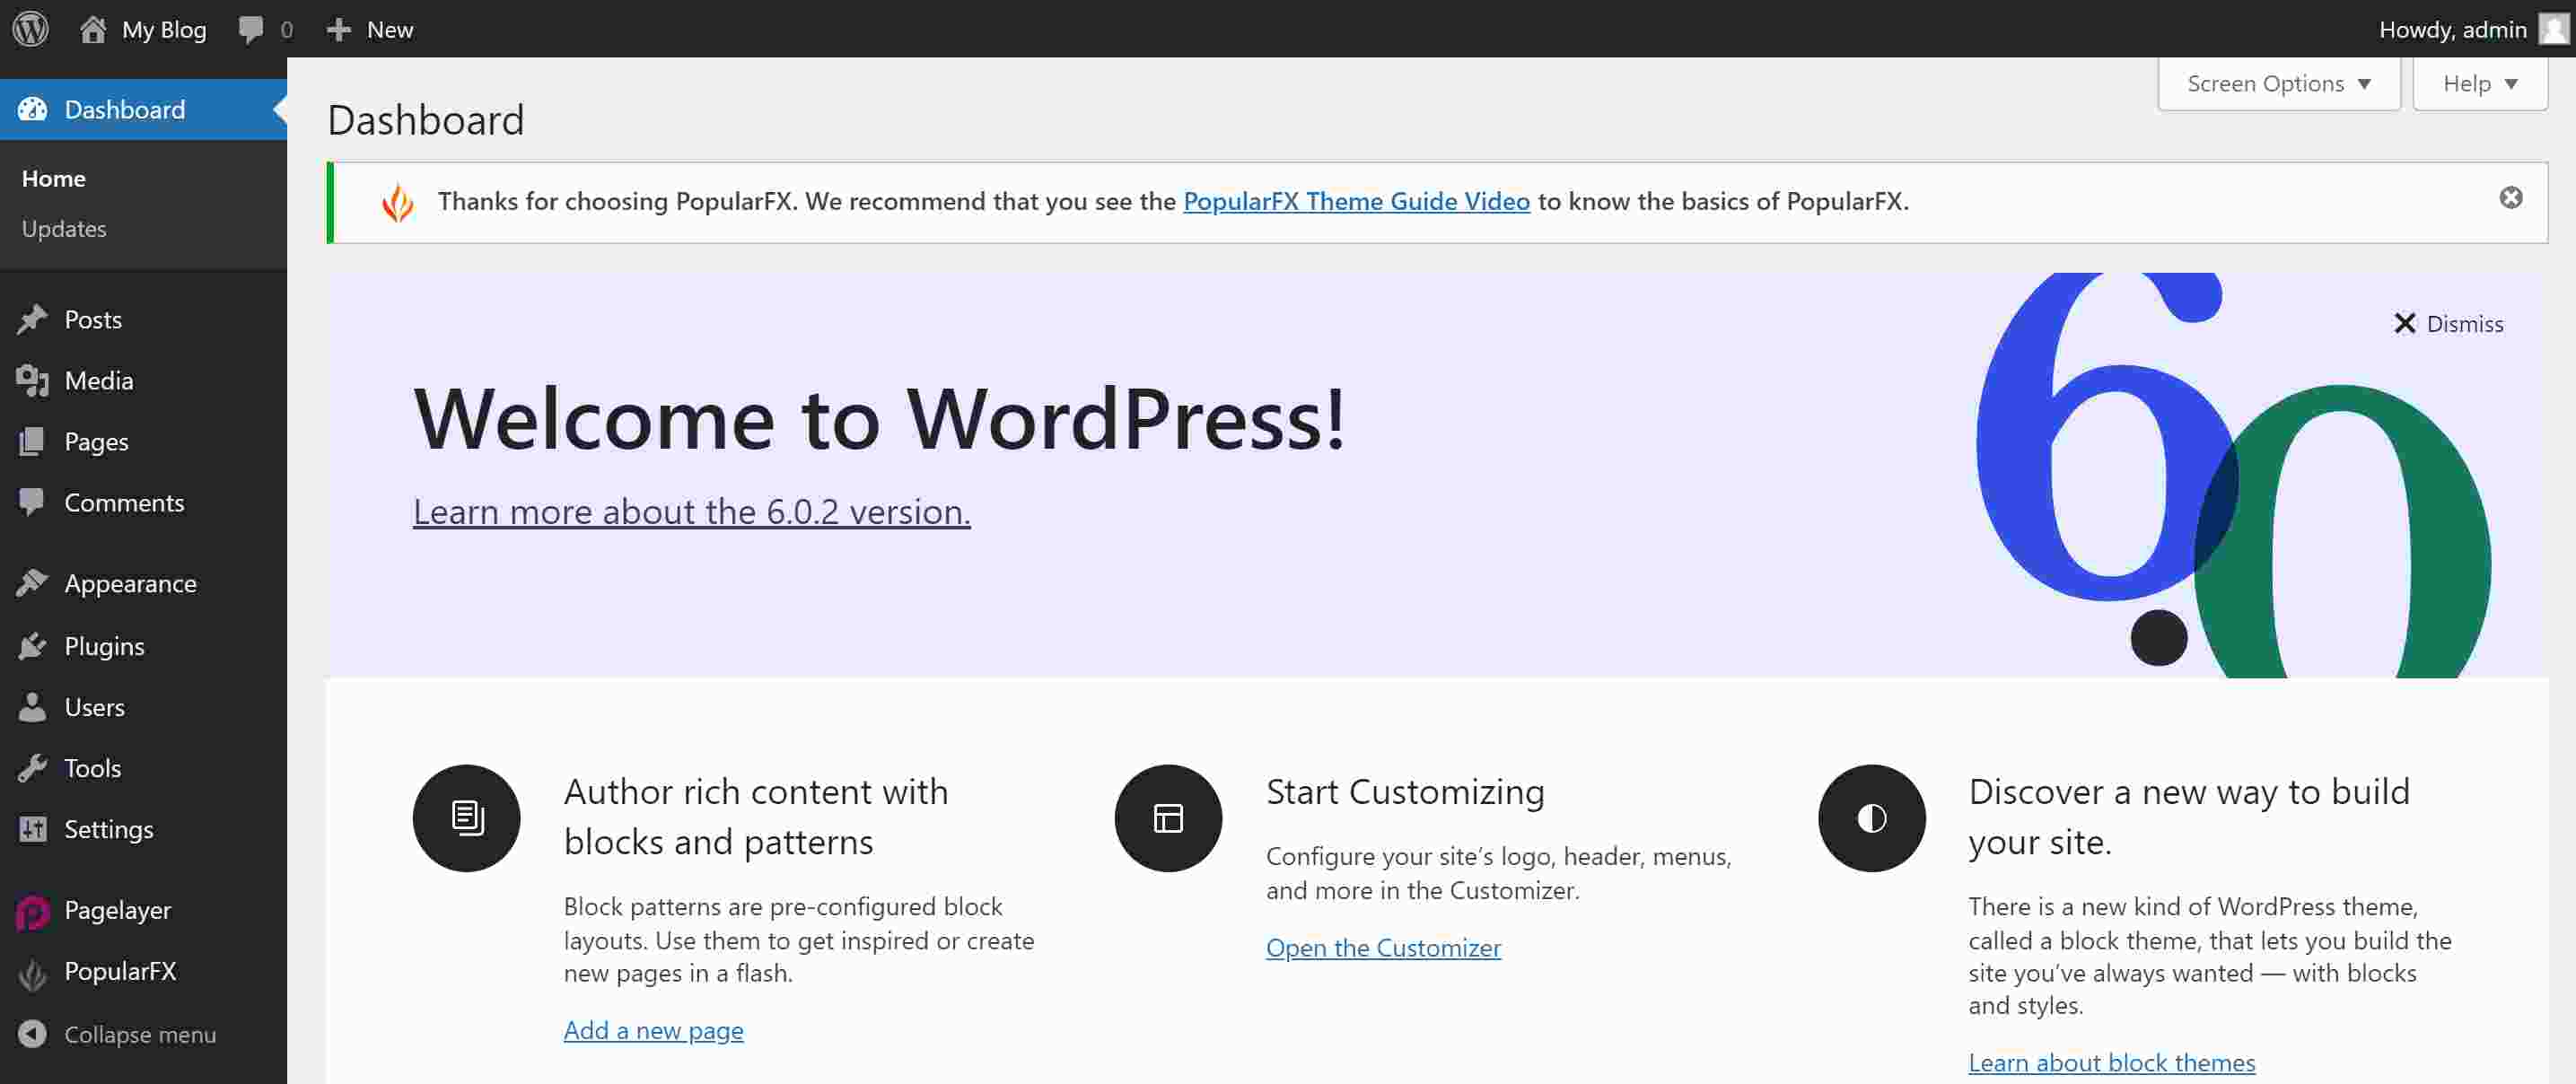Image resolution: width=2576 pixels, height=1084 pixels.
Task: Click the admin avatar in the top bar
Action: (x=2553, y=29)
